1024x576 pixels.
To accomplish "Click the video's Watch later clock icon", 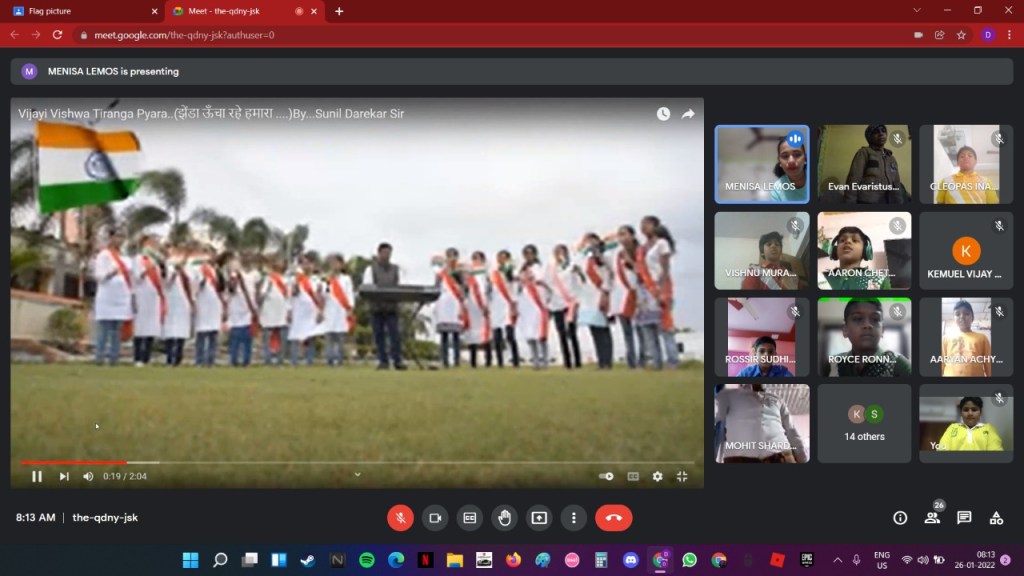I will point(663,114).
